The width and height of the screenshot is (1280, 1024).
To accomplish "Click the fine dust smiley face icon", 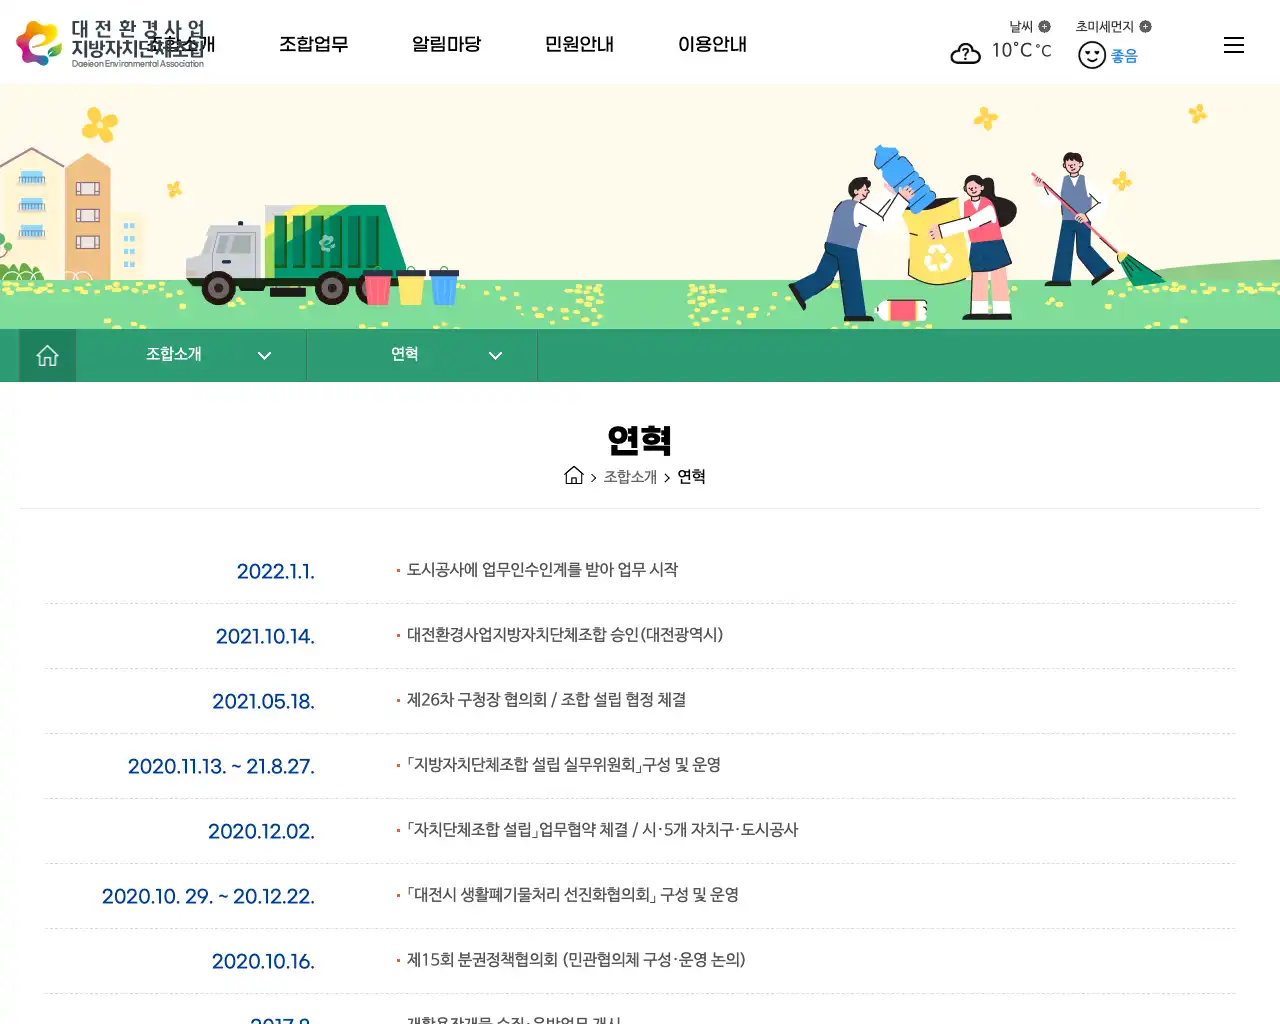I will point(1091,54).
